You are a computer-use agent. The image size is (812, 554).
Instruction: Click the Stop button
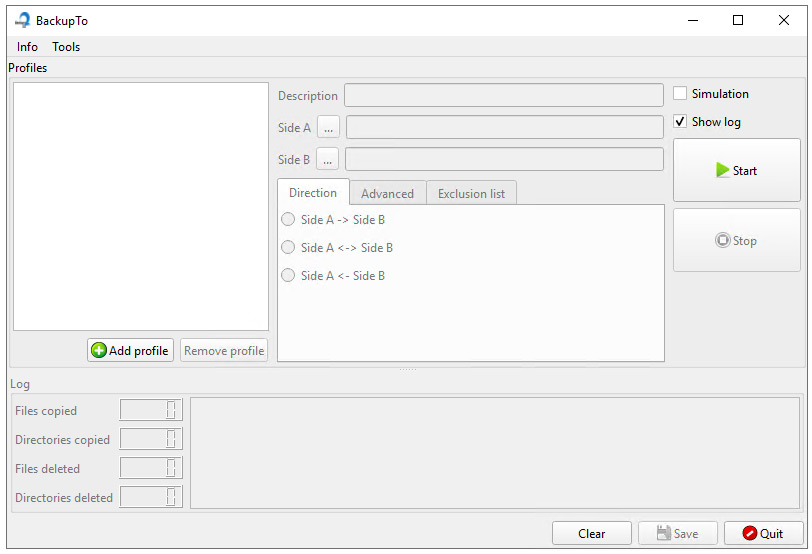click(736, 240)
